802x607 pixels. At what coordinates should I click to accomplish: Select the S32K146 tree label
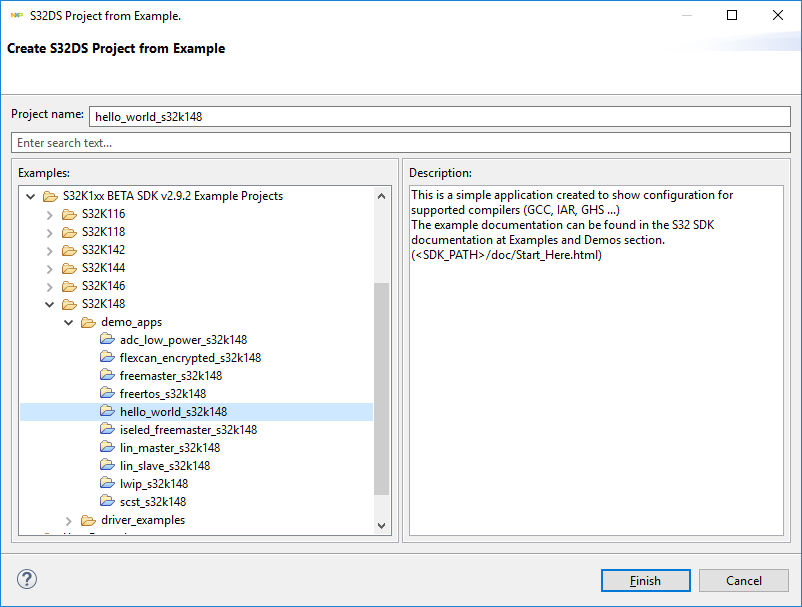[x=103, y=286]
